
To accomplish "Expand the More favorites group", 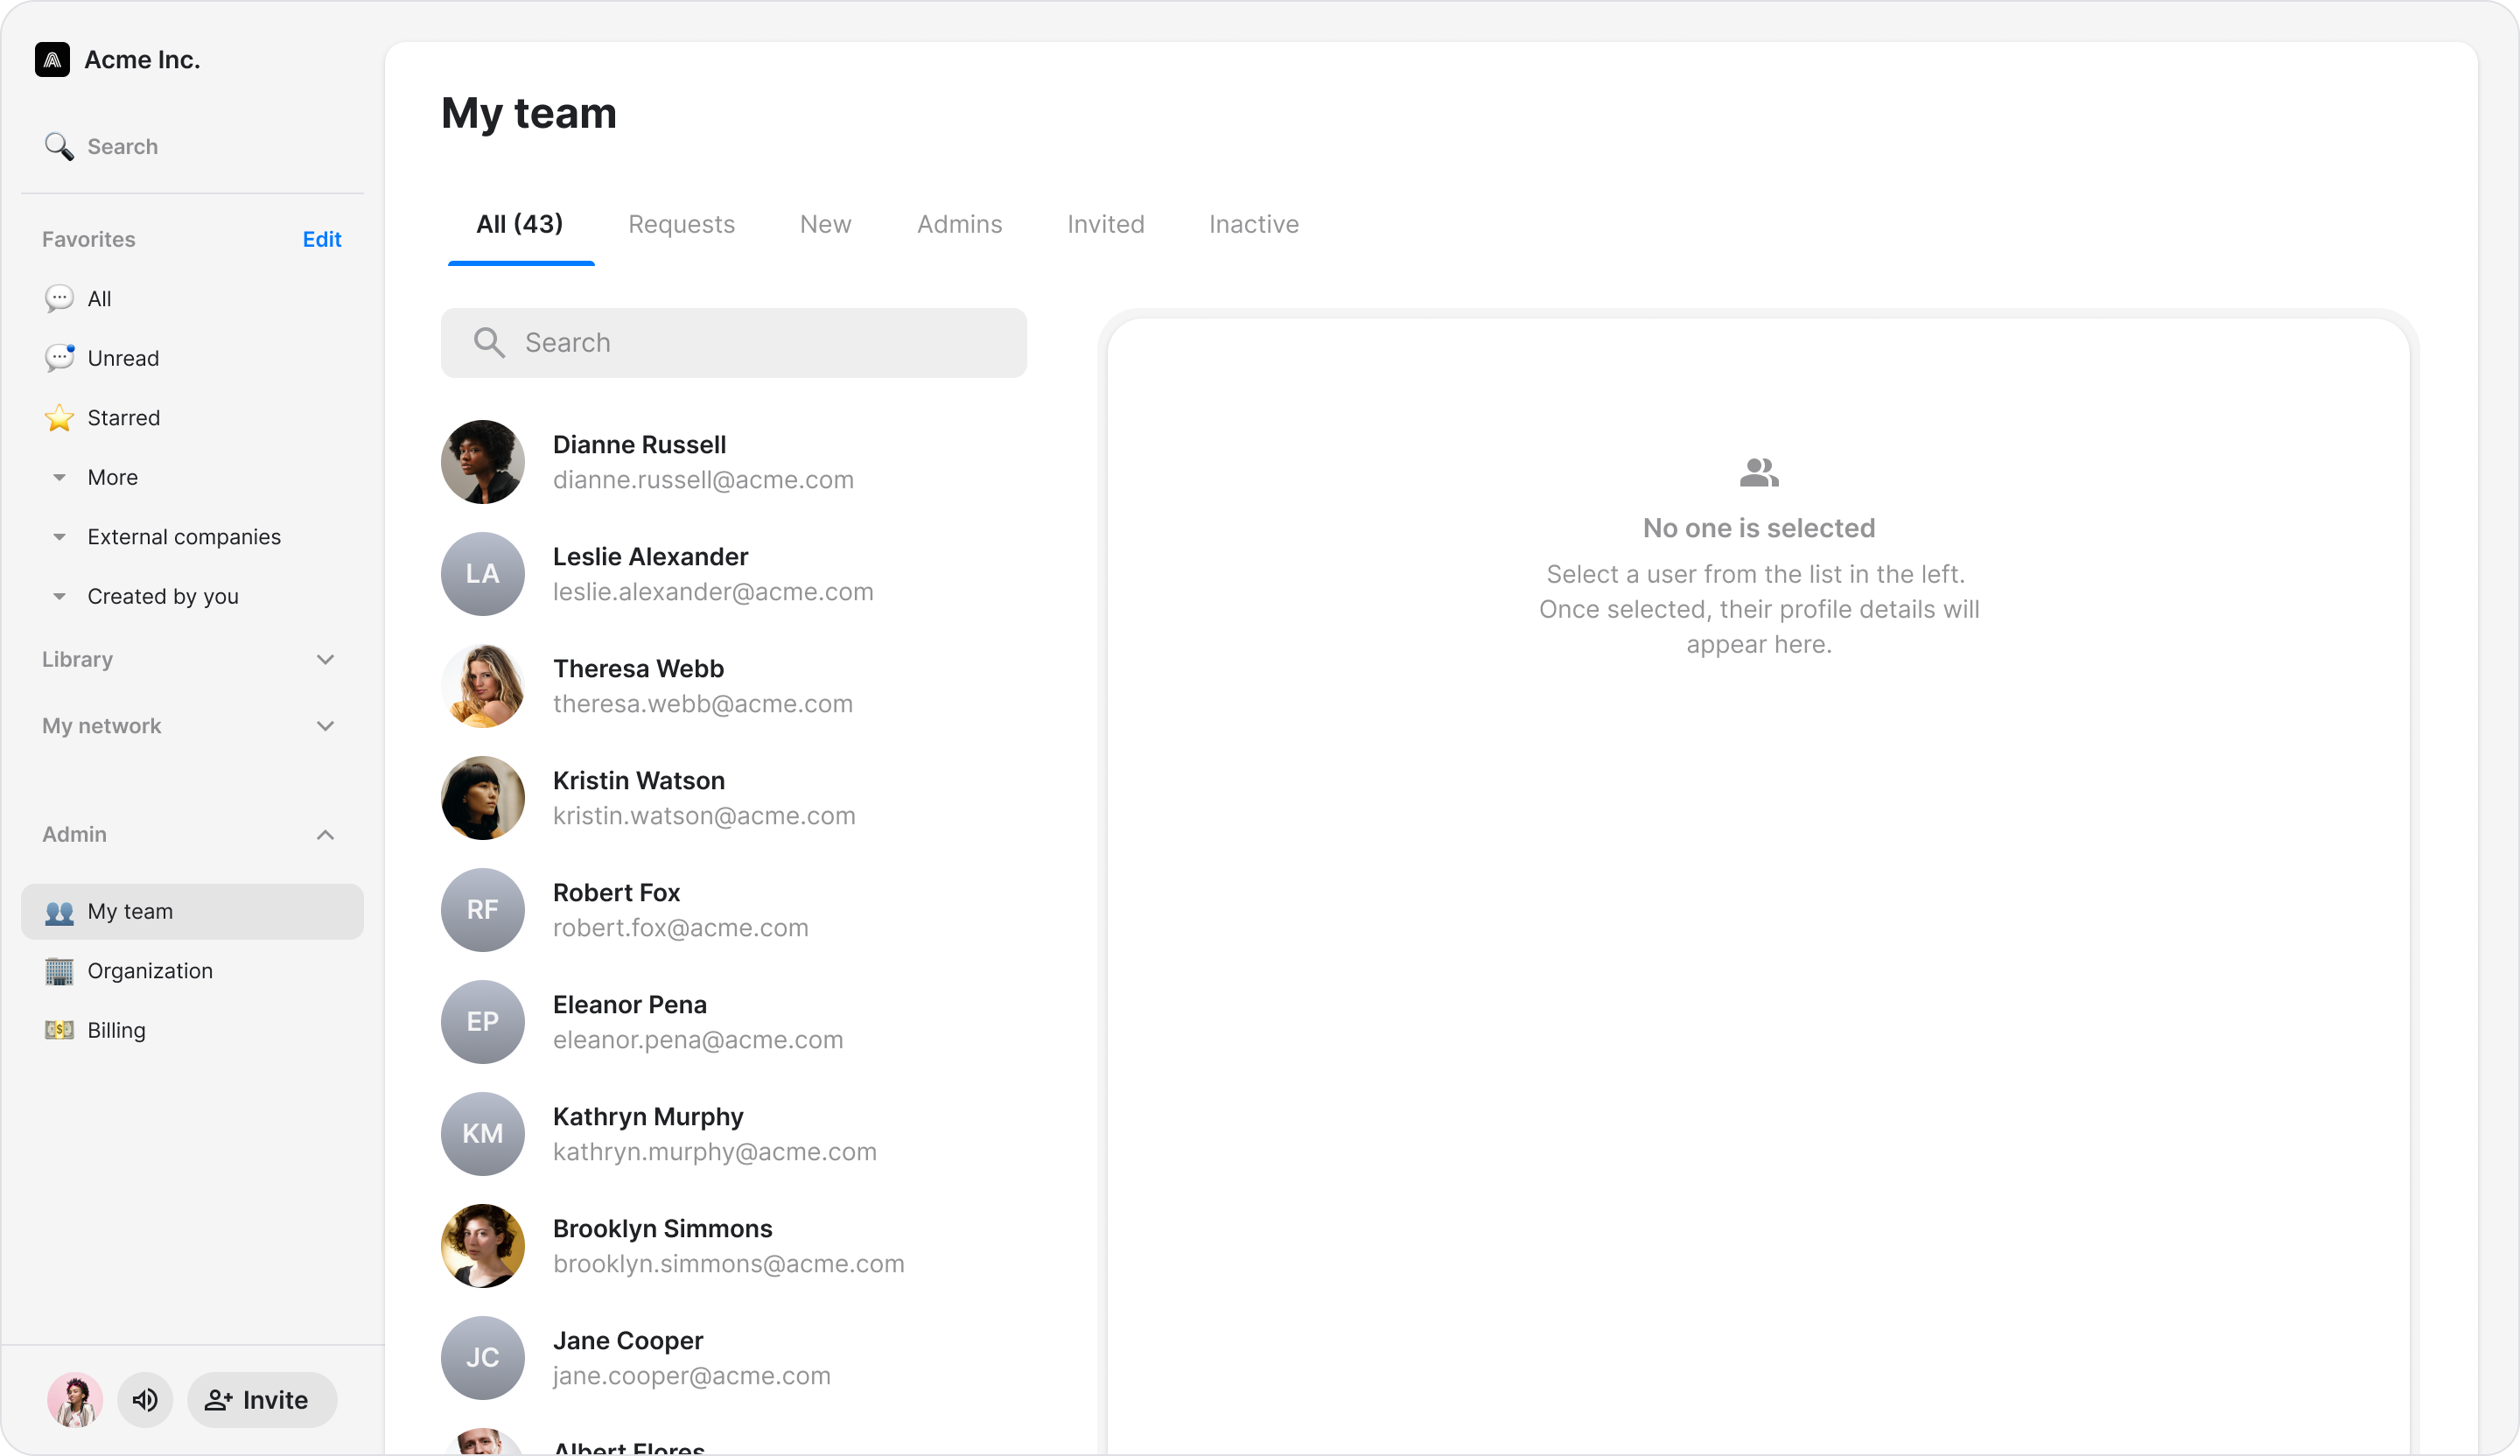I will [59, 478].
